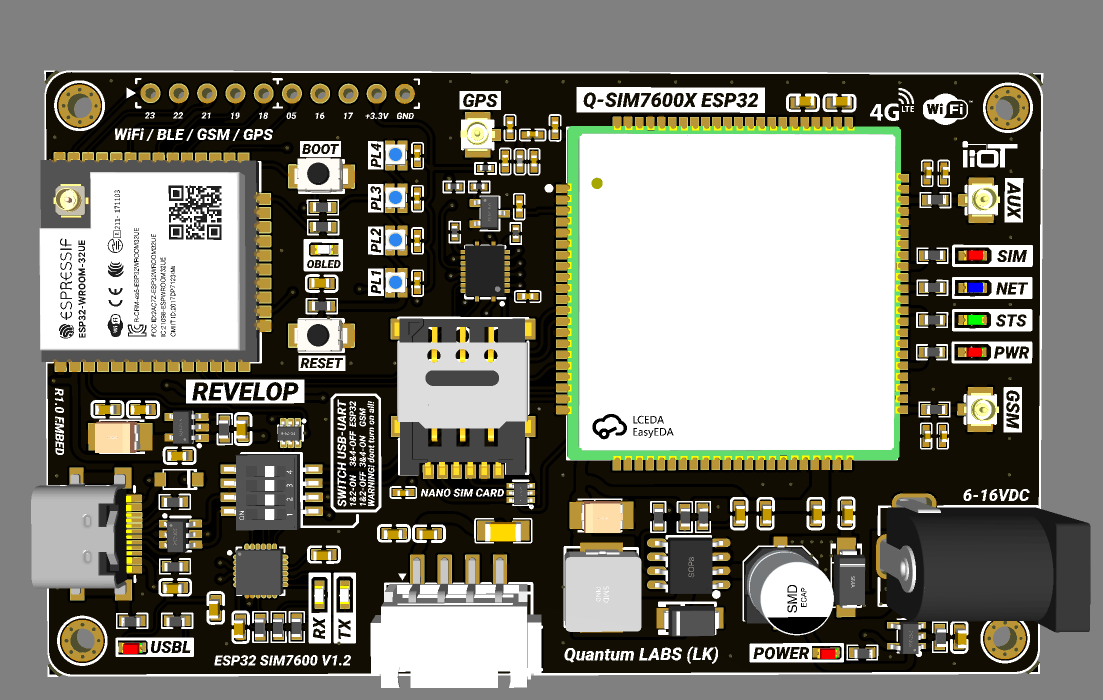Select the grey SMD power inductor
Viewport: 1103px width, 700px height.
click(603, 590)
